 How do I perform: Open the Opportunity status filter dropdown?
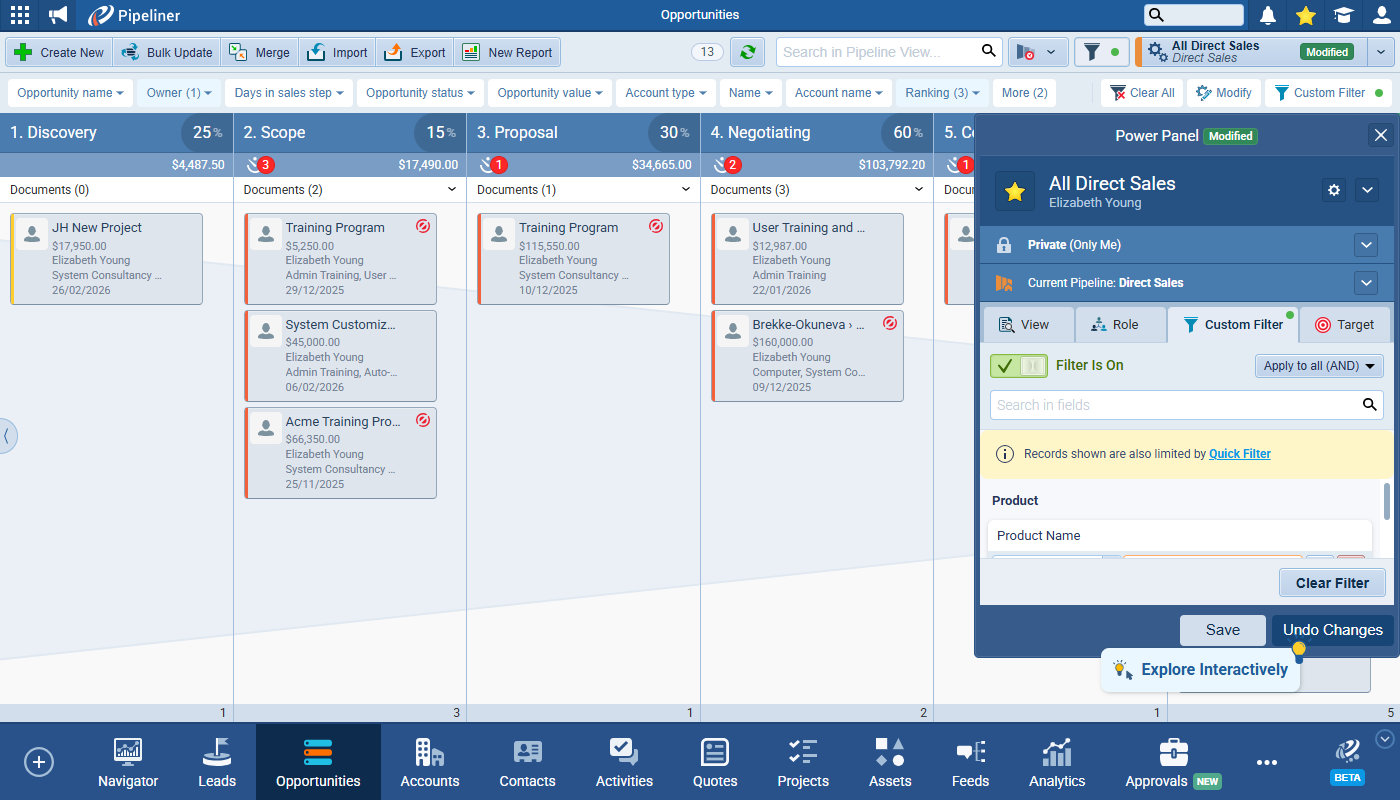(x=420, y=93)
